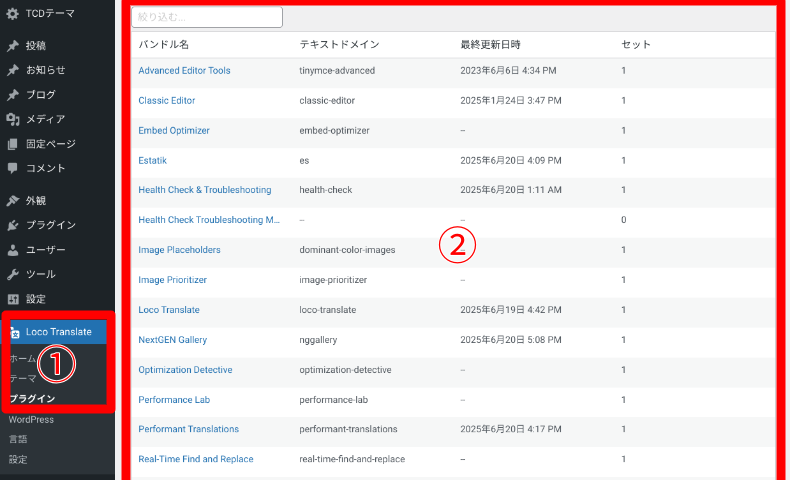The height and width of the screenshot is (480, 790).
Task: Click the Loco Translate menu icon
Action: pyautogui.click(x=15, y=332)
